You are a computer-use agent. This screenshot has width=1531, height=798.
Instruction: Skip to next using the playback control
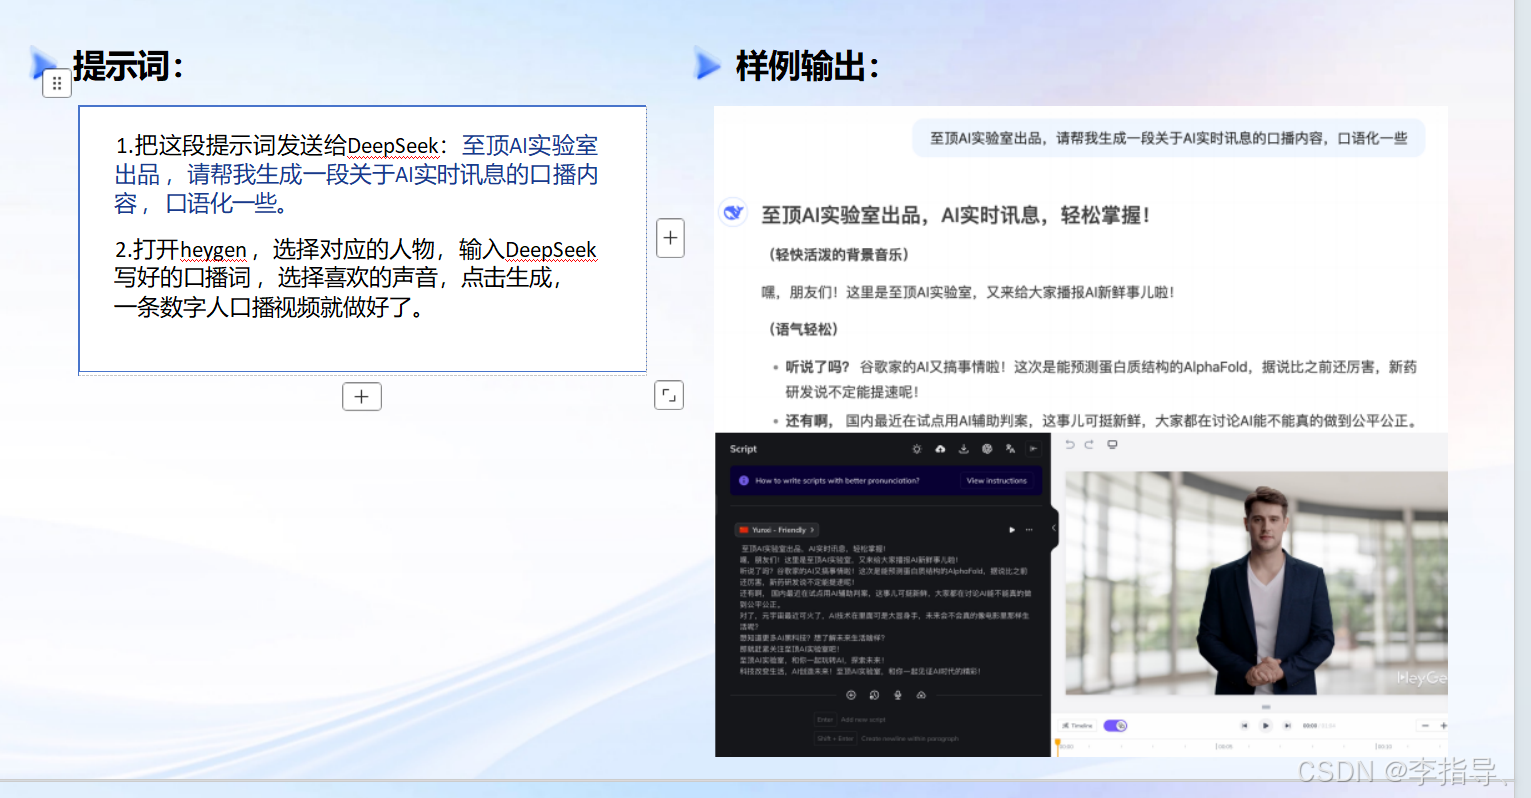(x=1288, y=726)
